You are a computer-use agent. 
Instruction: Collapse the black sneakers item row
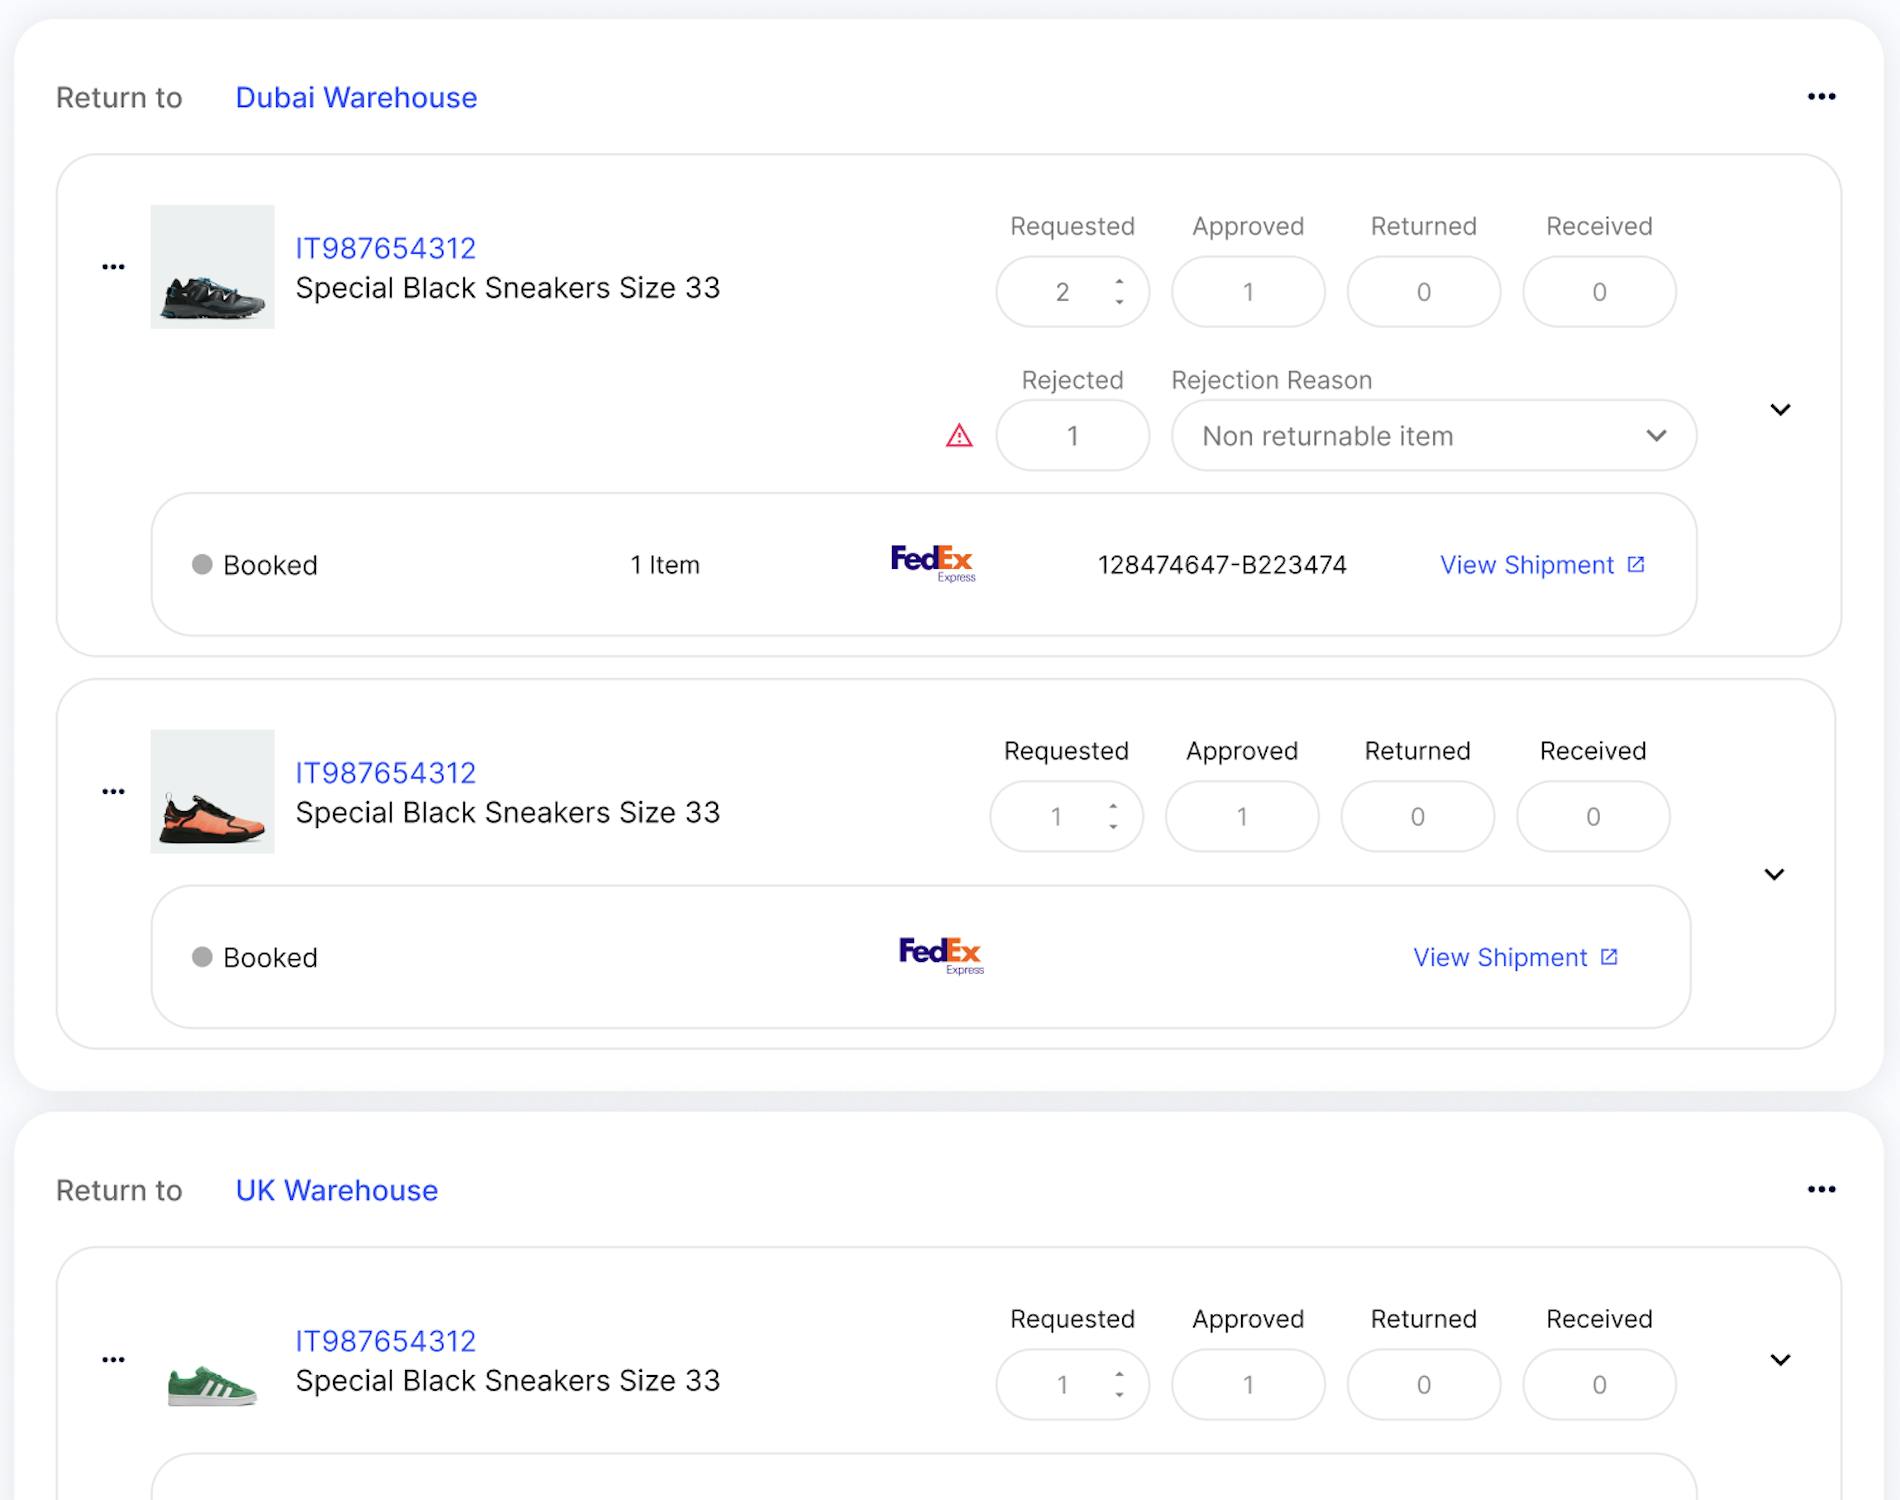point(1780,410)
